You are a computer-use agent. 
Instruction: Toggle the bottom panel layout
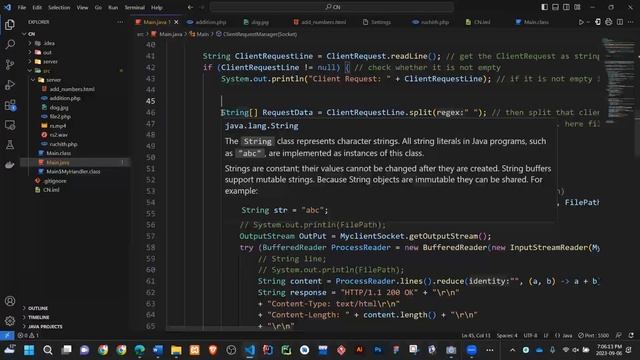point(556,7)
